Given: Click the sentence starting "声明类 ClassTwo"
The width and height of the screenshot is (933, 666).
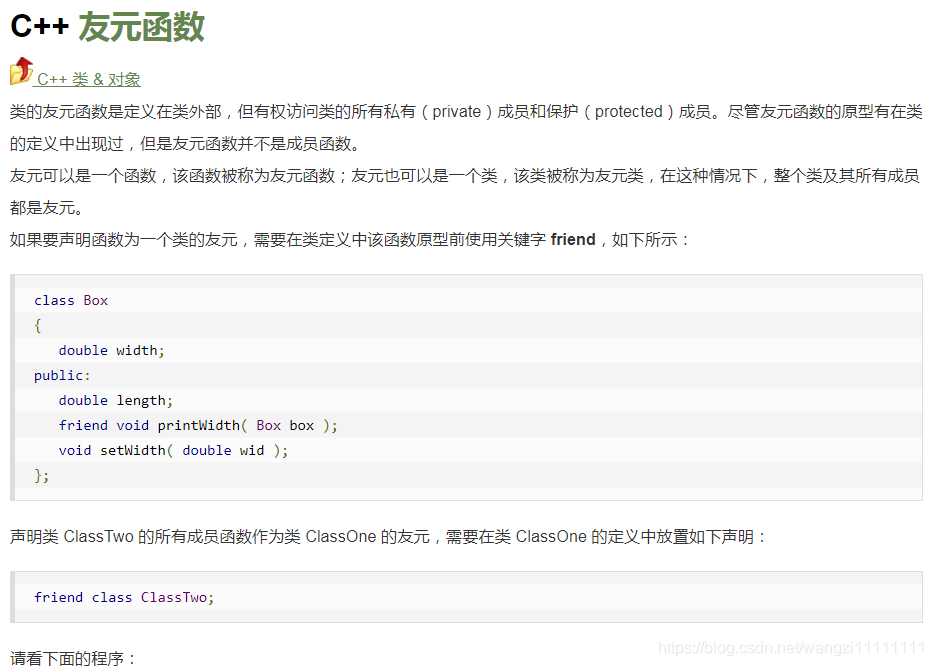Looking at the screenshot, I should [387, 537].
